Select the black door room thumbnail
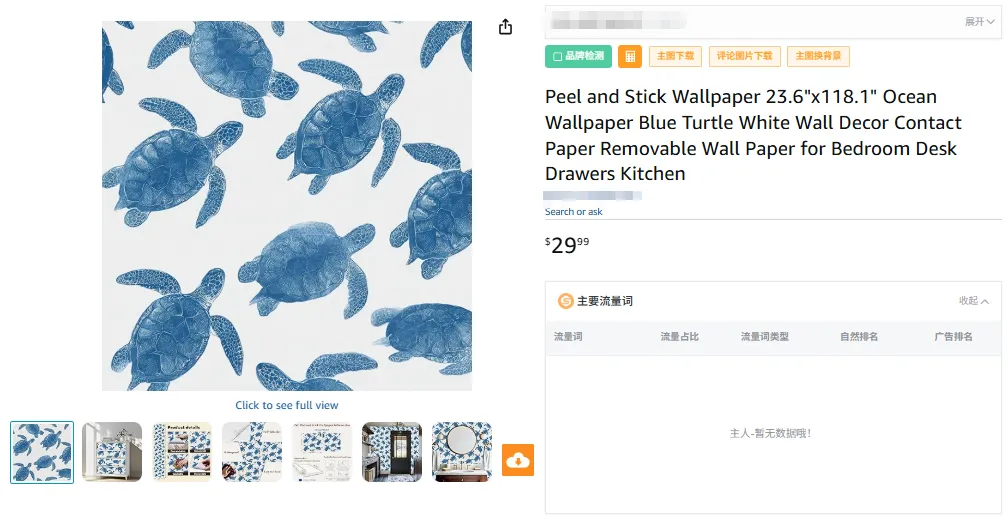The width and height of the screenshot is (1008, 524). (x=392, y=452)
